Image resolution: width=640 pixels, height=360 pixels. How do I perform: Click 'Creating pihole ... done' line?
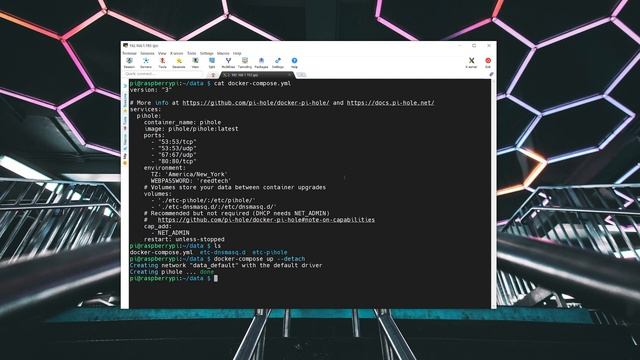pyautogui.click(x=172, y=272)
